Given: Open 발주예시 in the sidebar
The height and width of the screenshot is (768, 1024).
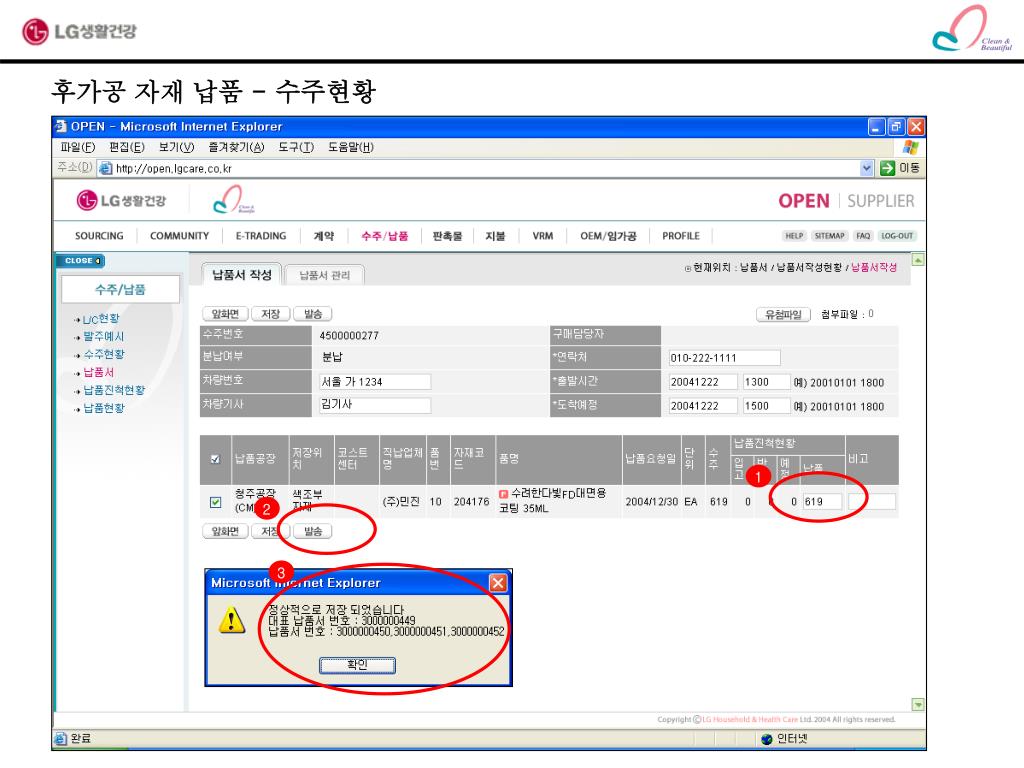Looking at the screenshot, I should pyautogui.click(x=103, y=336).
